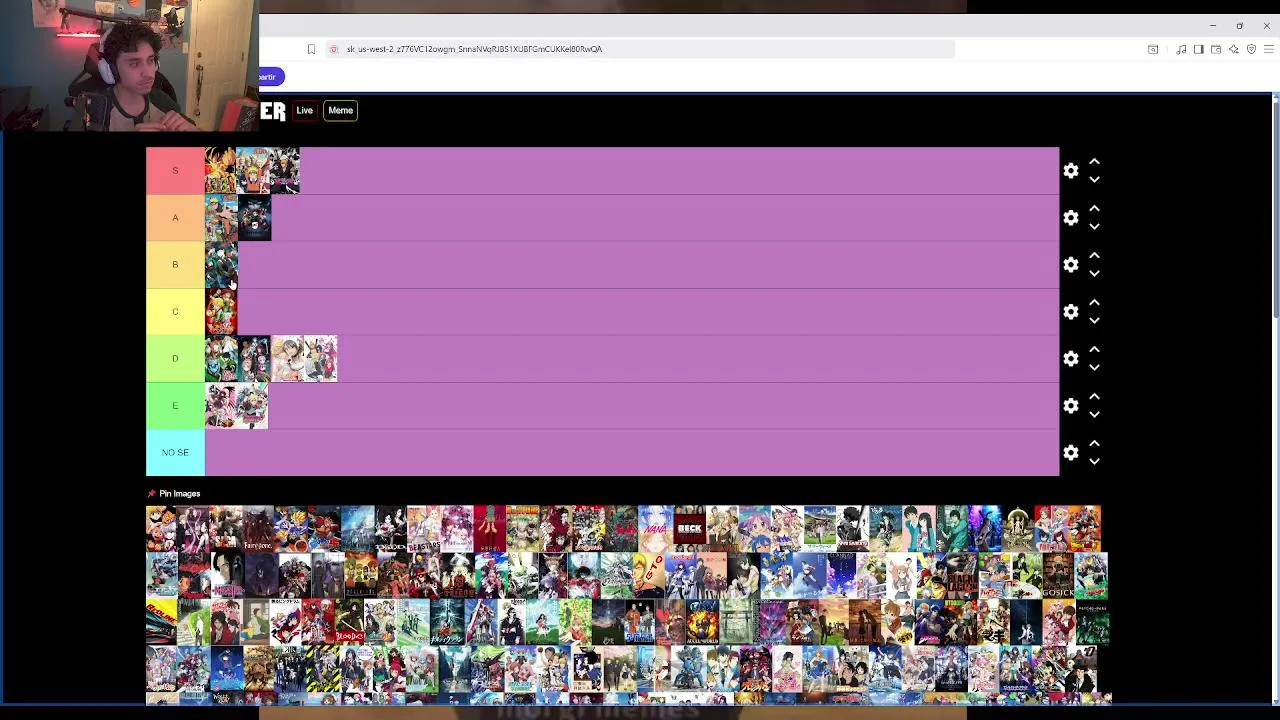The image size is (1280, 720).
Task: Select the Redline cover thumbnail
Action: pos(162,621)
